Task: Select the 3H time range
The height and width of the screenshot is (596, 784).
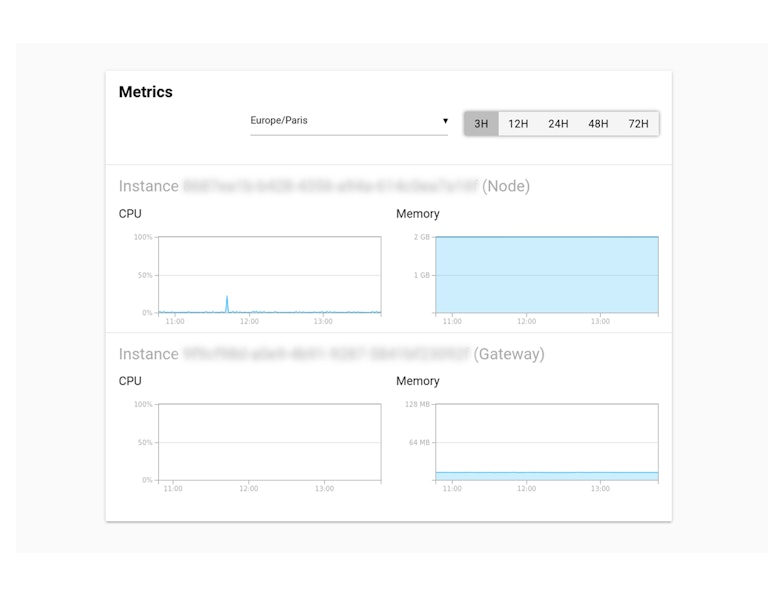Action: point(481,124)
